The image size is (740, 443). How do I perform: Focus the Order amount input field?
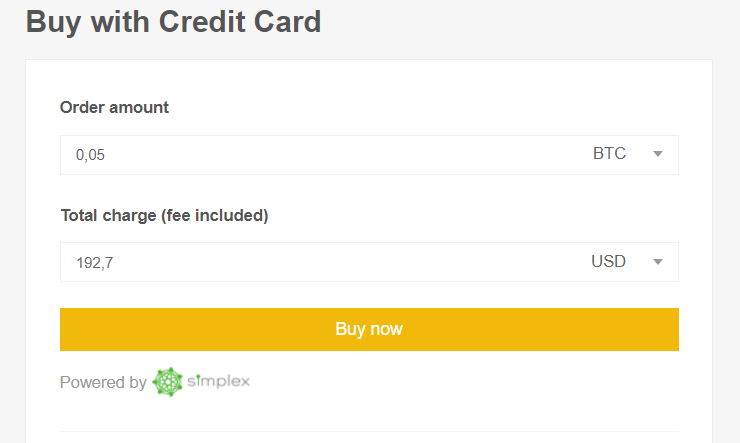pos(369,155)
